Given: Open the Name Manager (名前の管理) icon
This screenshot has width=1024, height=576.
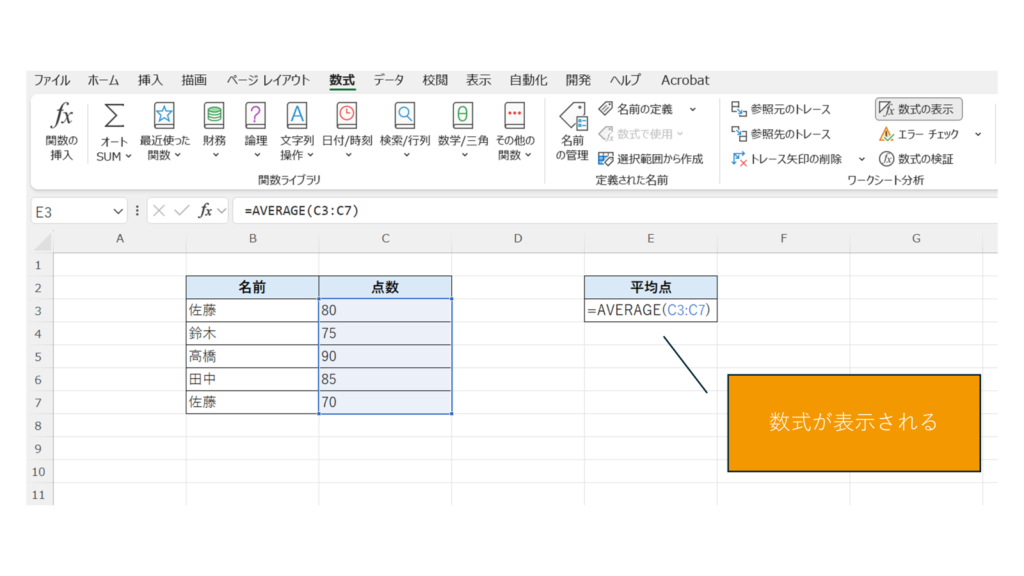Looking at the screenshot, I should [572, 118].
